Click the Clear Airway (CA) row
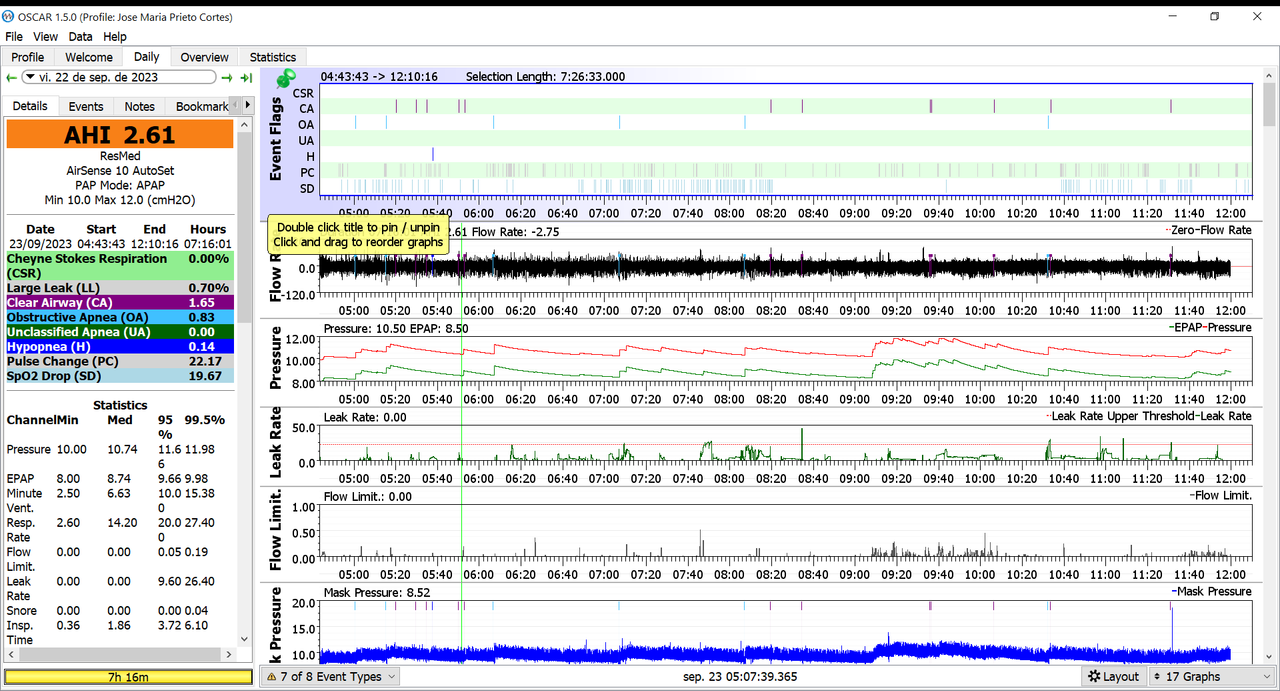Viewport: 1280px width, 691px height. (x=120, y=302)
